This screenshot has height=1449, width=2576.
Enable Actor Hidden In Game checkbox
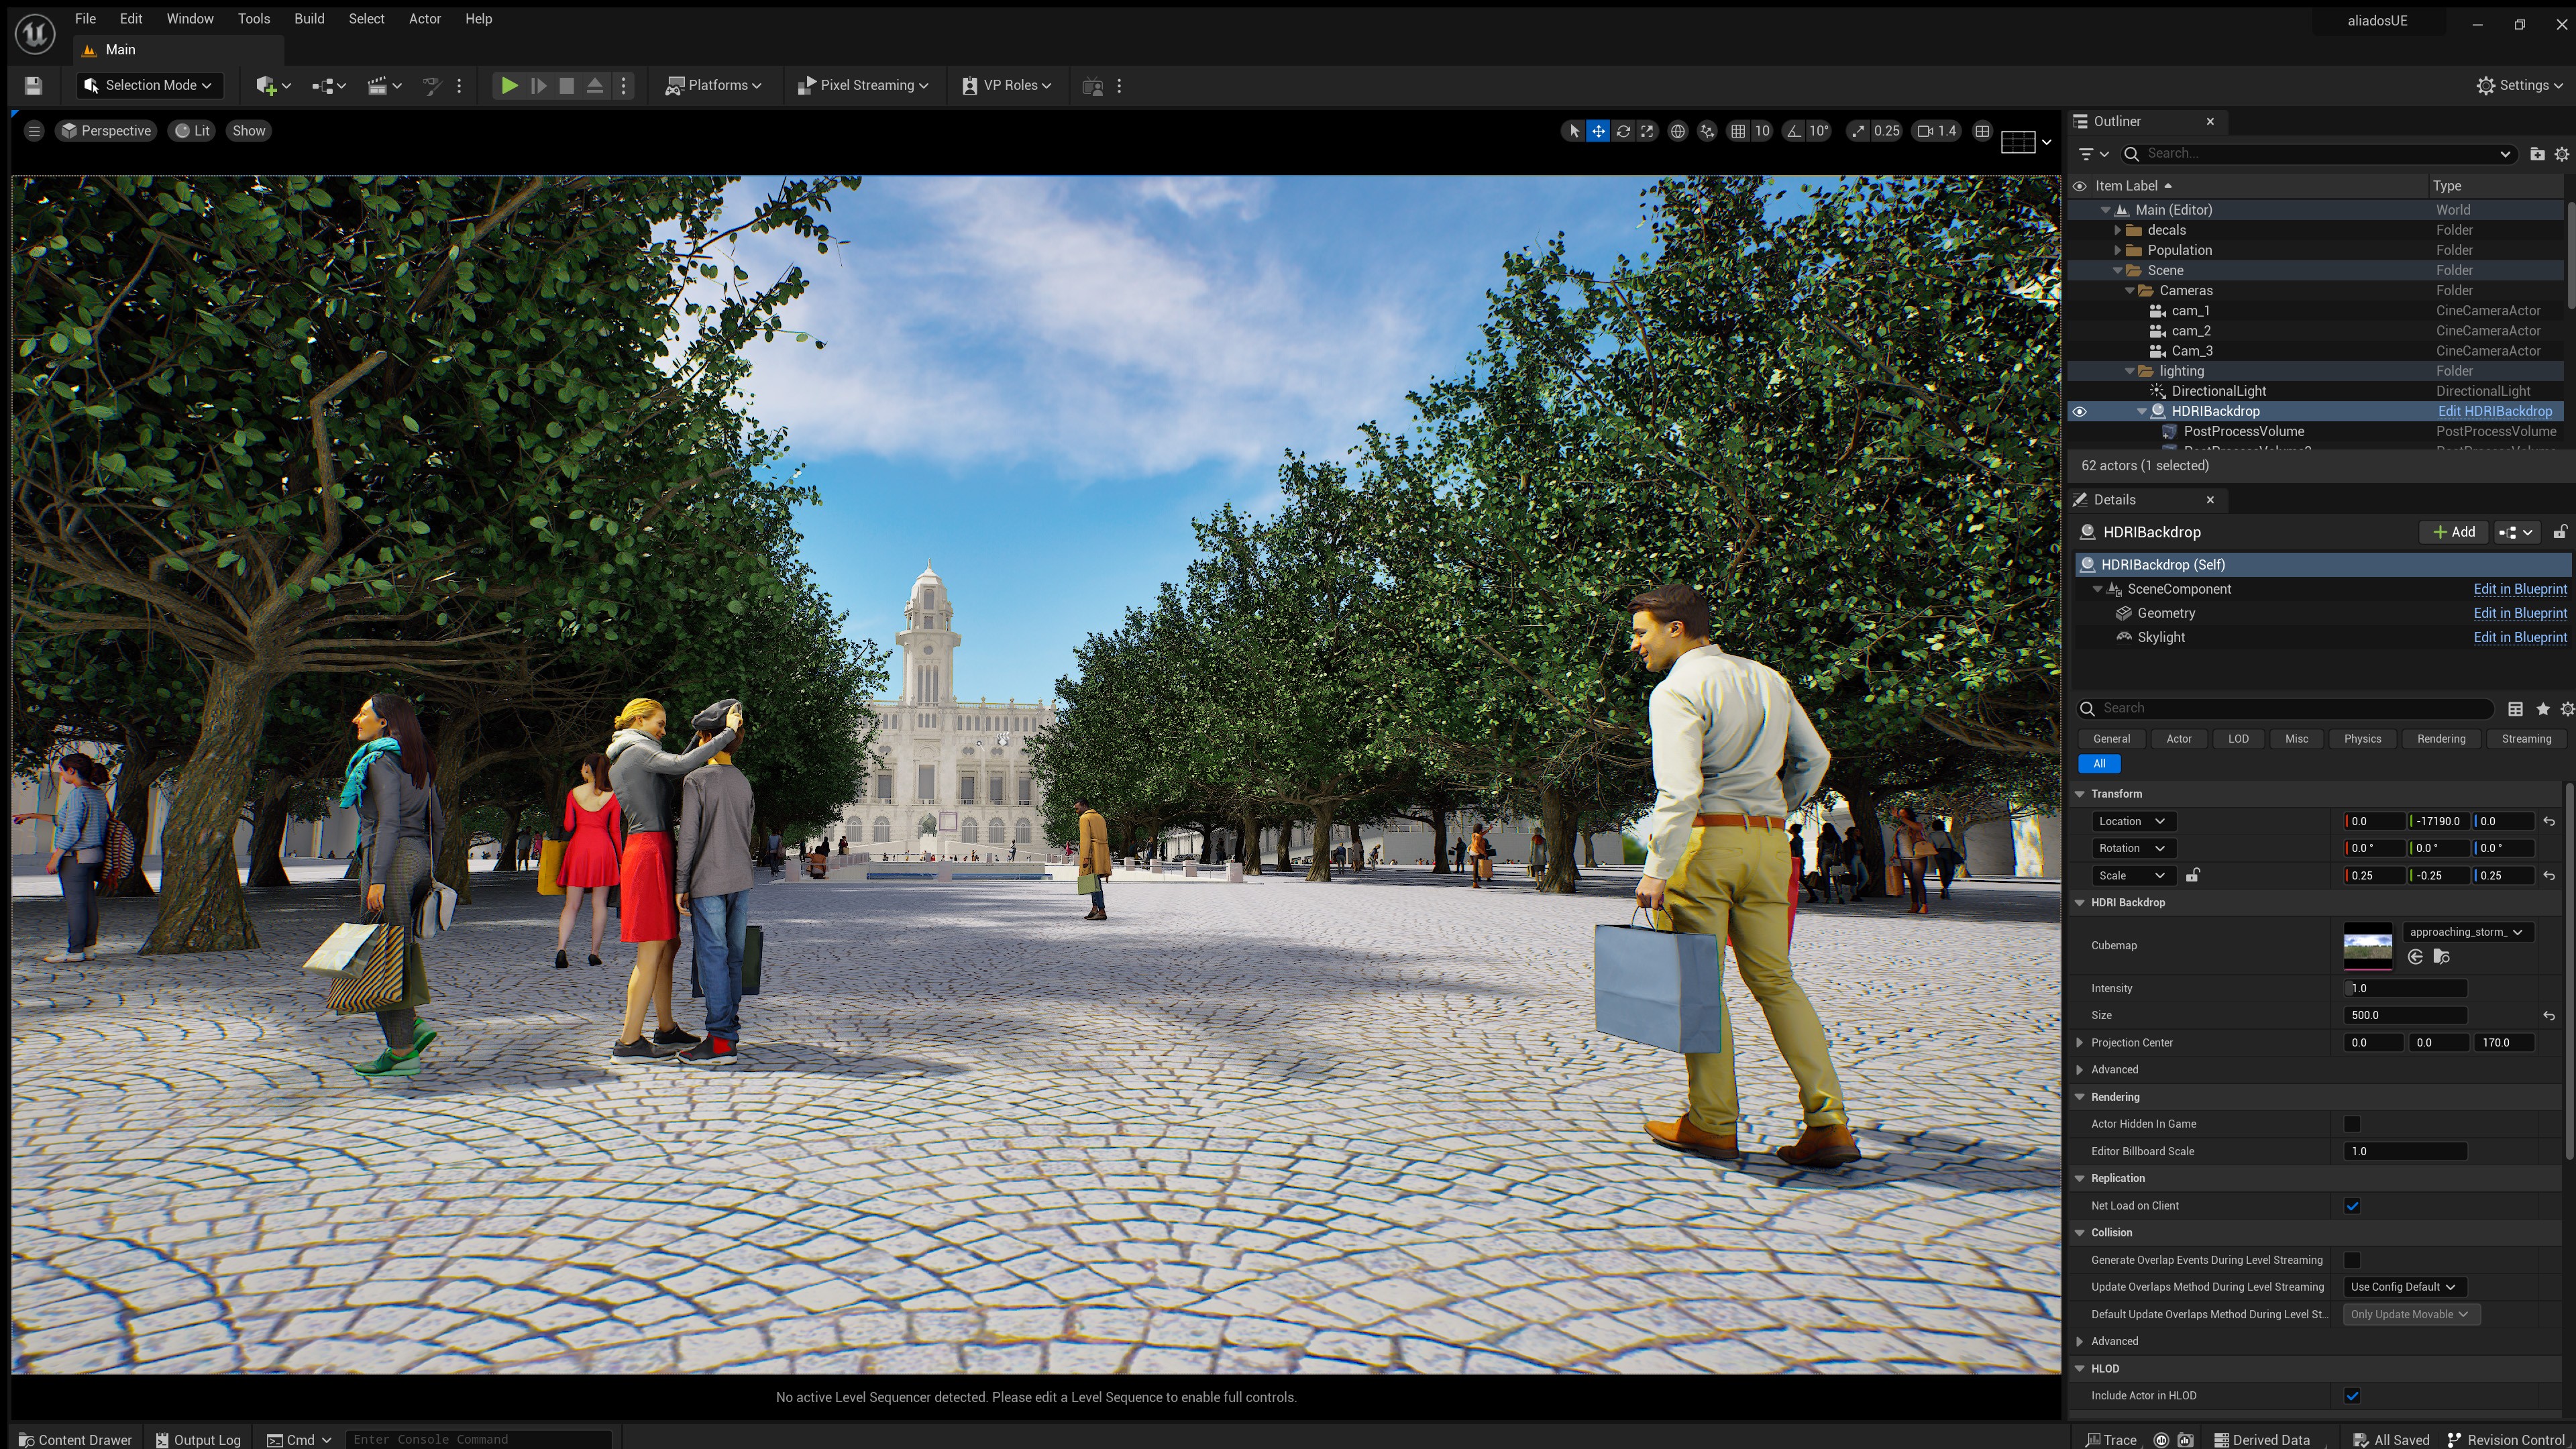point(2352,1124)
